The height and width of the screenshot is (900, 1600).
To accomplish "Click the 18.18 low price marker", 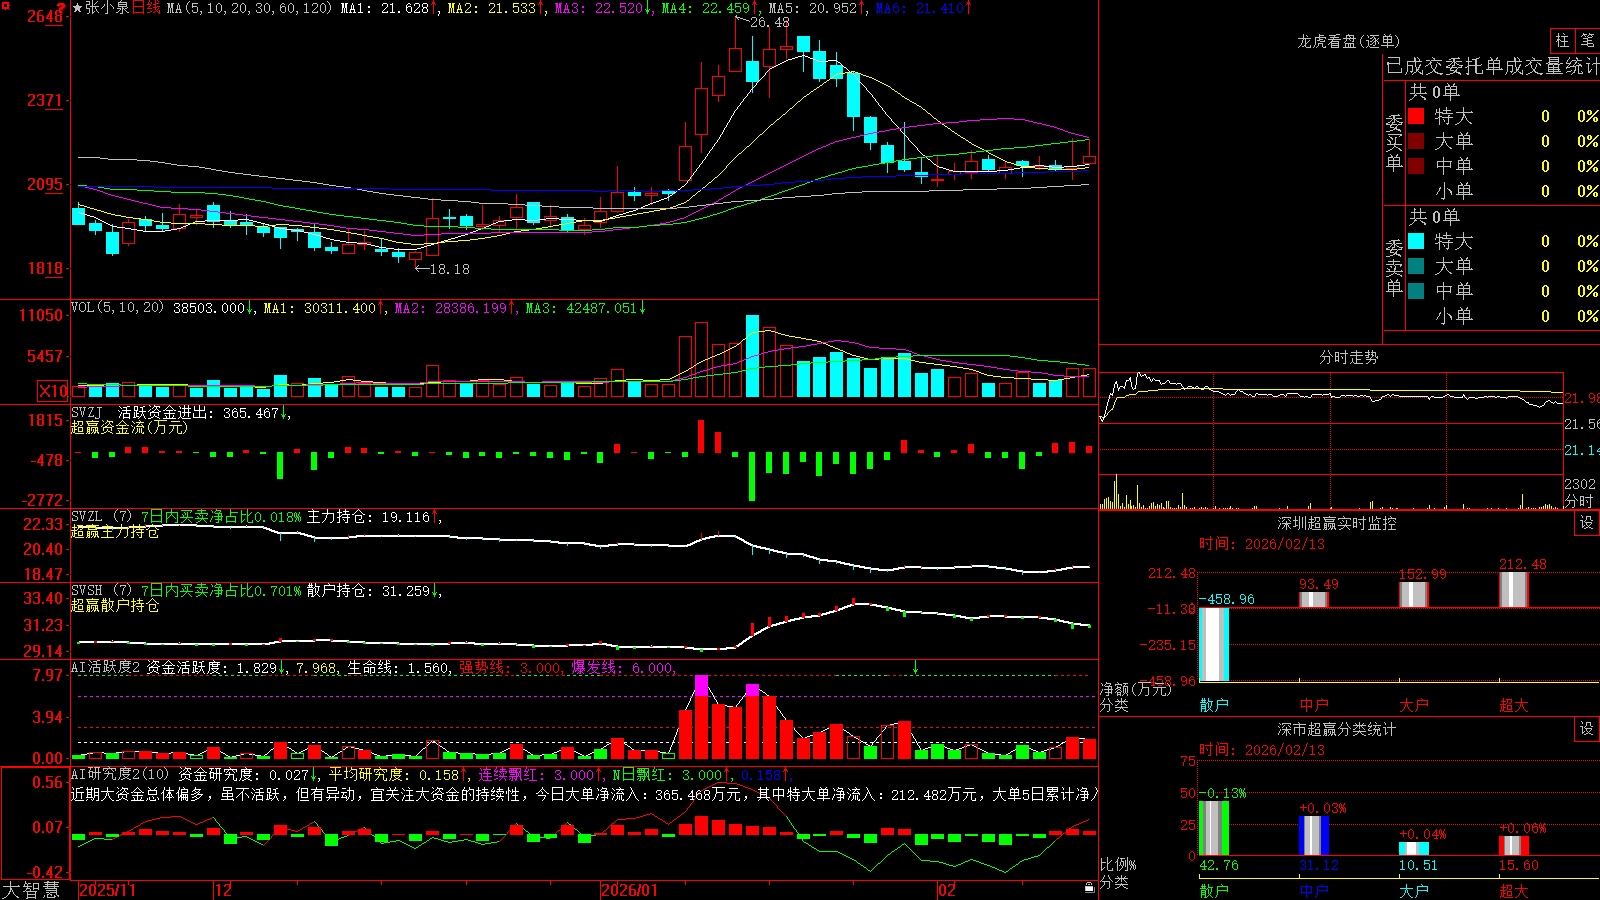I will point(449,269).
